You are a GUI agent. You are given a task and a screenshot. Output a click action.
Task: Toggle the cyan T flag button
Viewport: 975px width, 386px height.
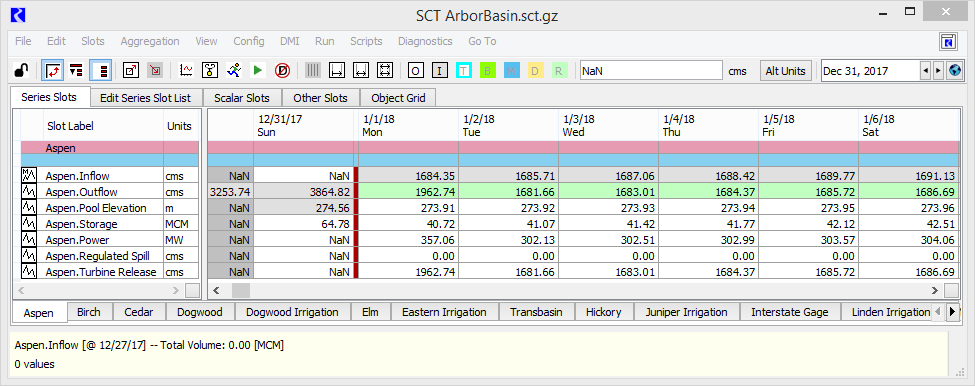(463, 71)
